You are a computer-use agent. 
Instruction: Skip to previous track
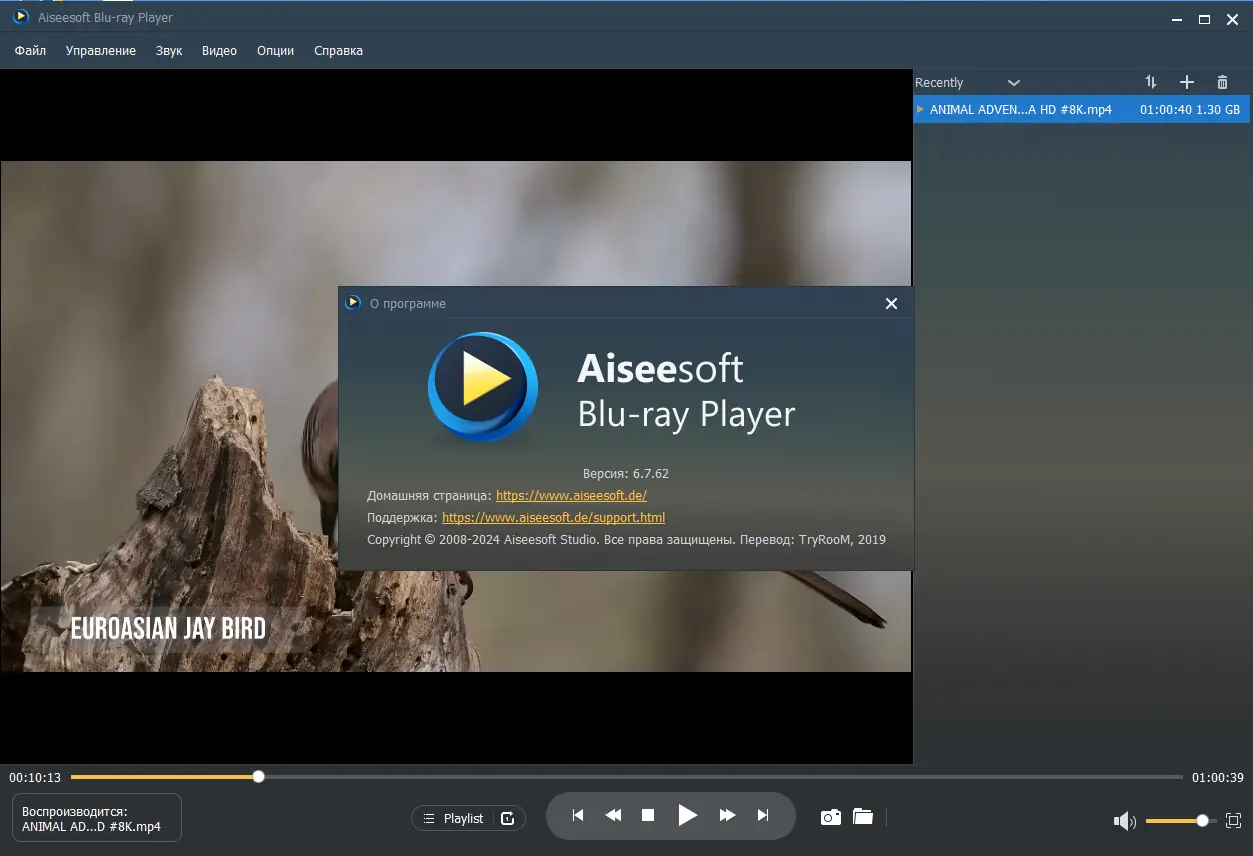(x=578, y=816)
